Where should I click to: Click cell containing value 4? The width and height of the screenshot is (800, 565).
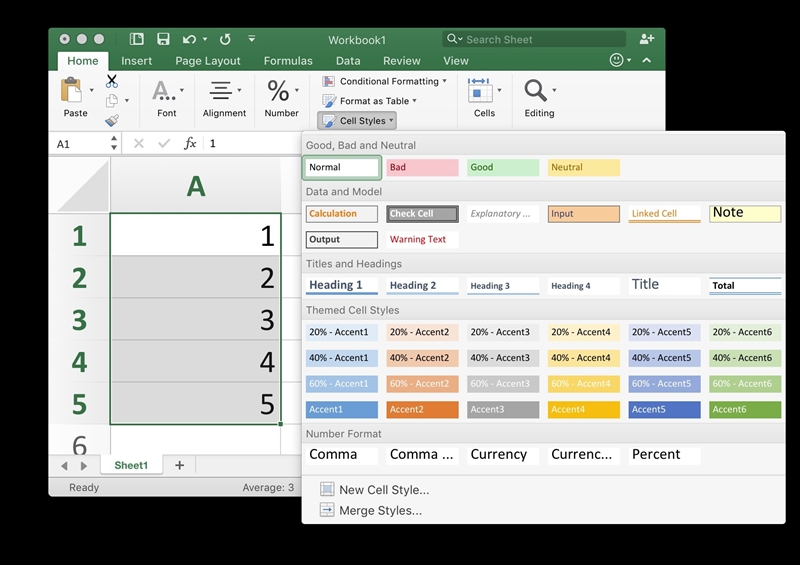pyautogui.click(x=195, y=361)
